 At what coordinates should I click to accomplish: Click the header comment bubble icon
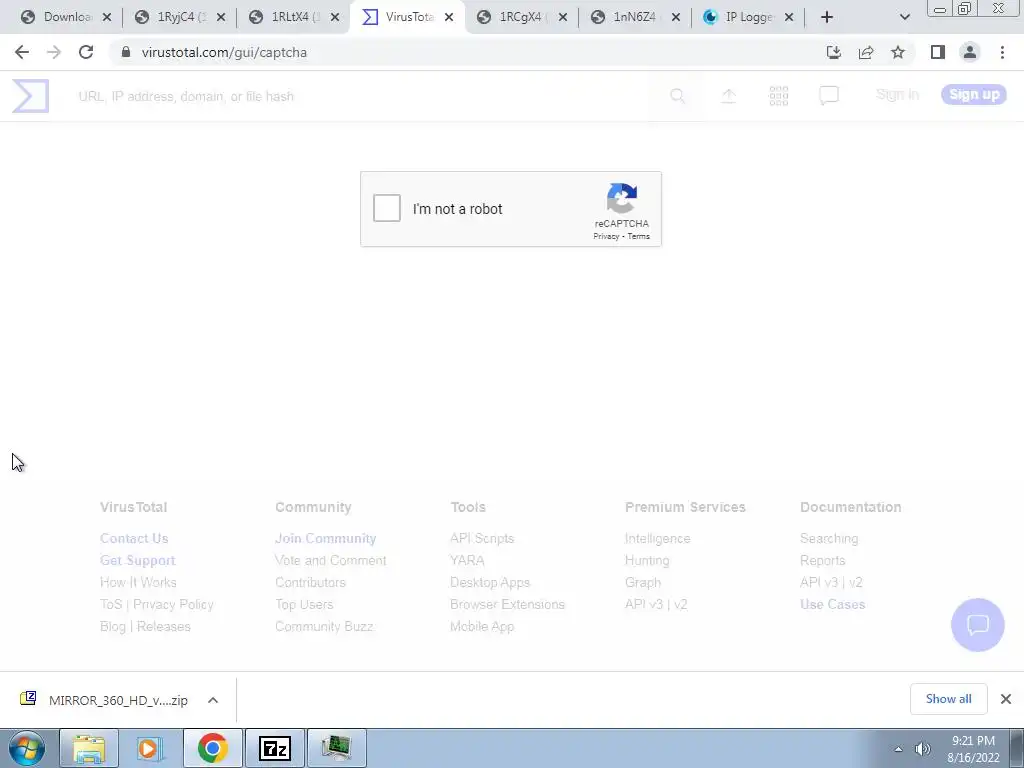pyautogui.click(x=829, y=96)
